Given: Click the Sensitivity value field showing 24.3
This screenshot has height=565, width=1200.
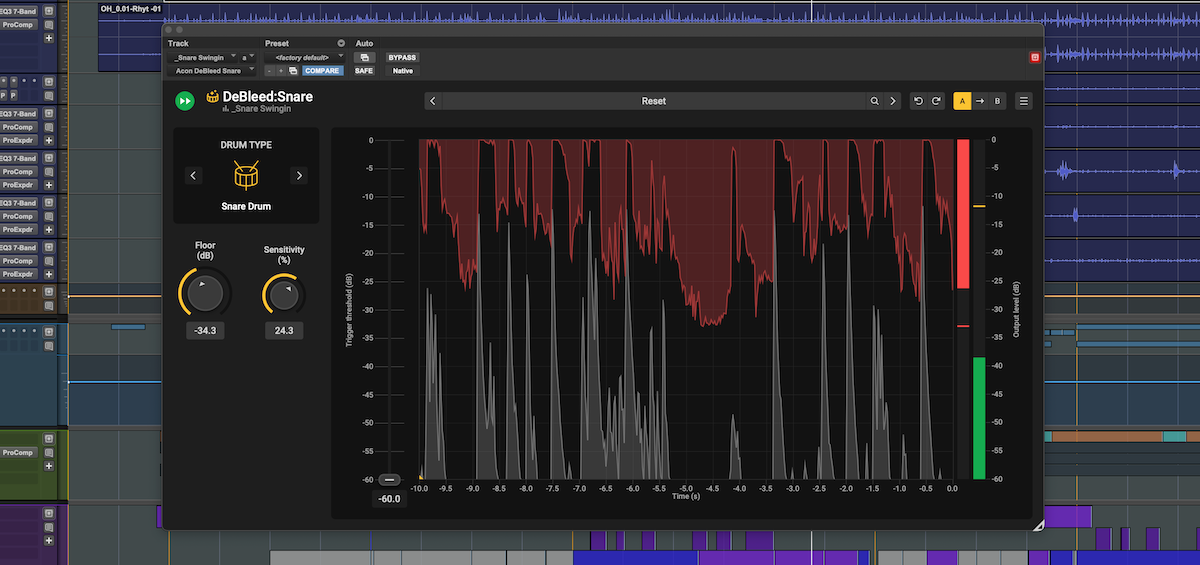Looking at the screenshot, I should pyautogui.click(x=284, y=330).
